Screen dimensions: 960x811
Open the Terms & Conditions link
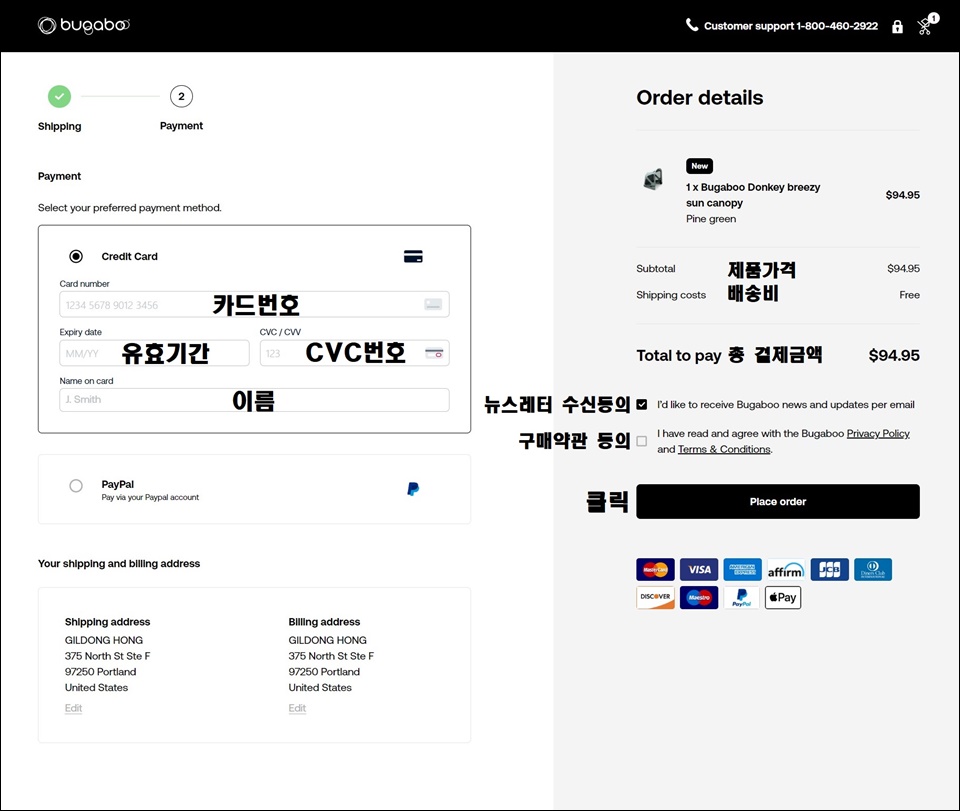[x=724, y=449]
